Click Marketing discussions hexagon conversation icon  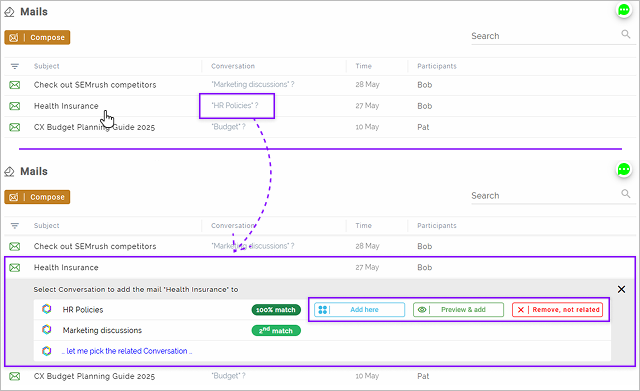(47, 329)
